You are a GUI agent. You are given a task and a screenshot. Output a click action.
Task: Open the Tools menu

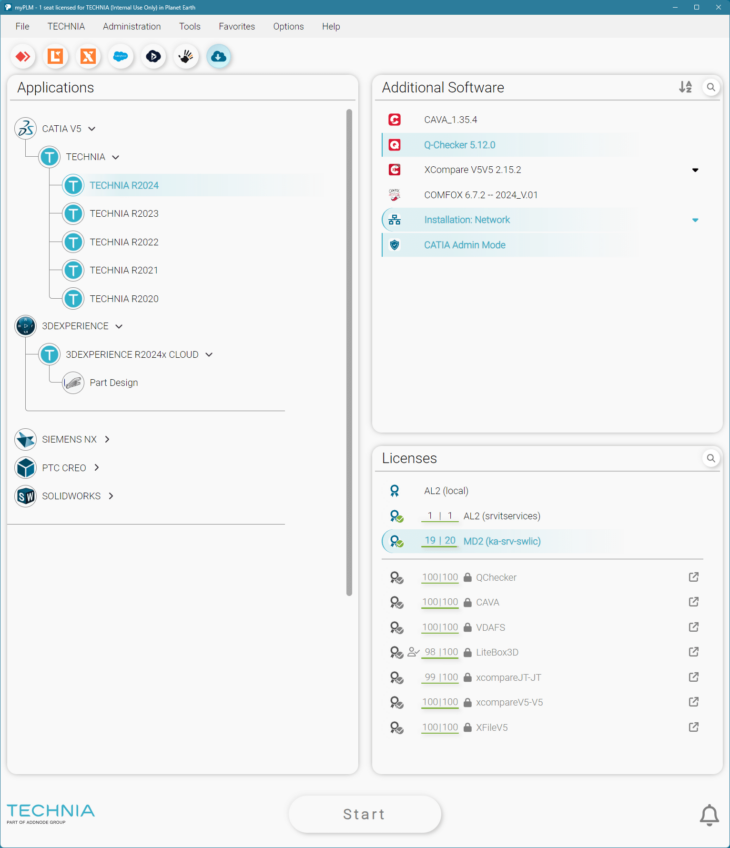190,26
